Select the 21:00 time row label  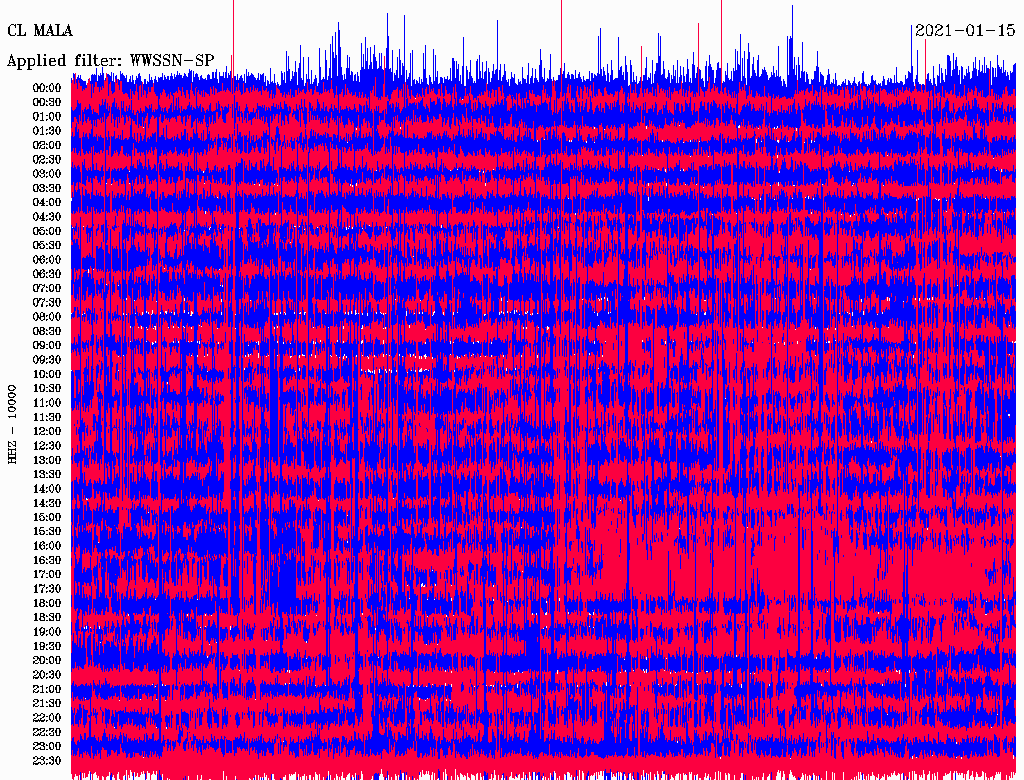point(47,689)
